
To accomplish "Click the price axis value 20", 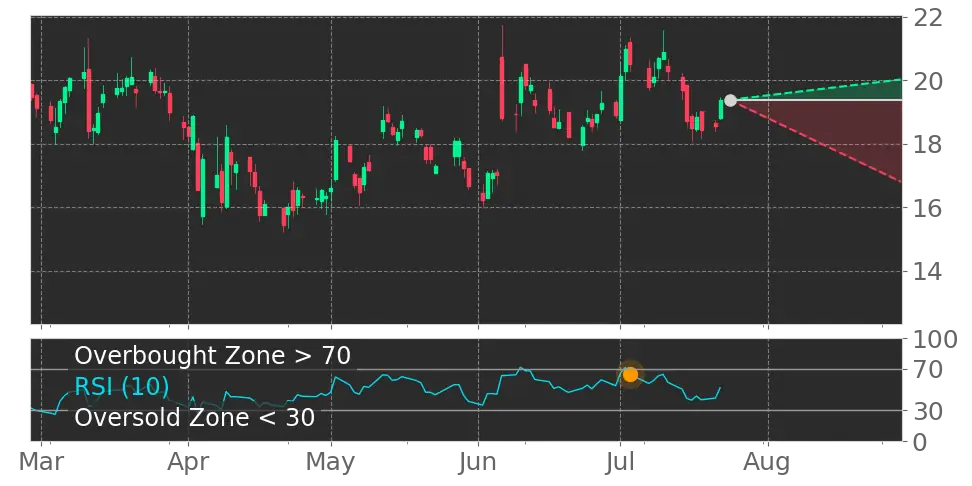I will point(928,81).
